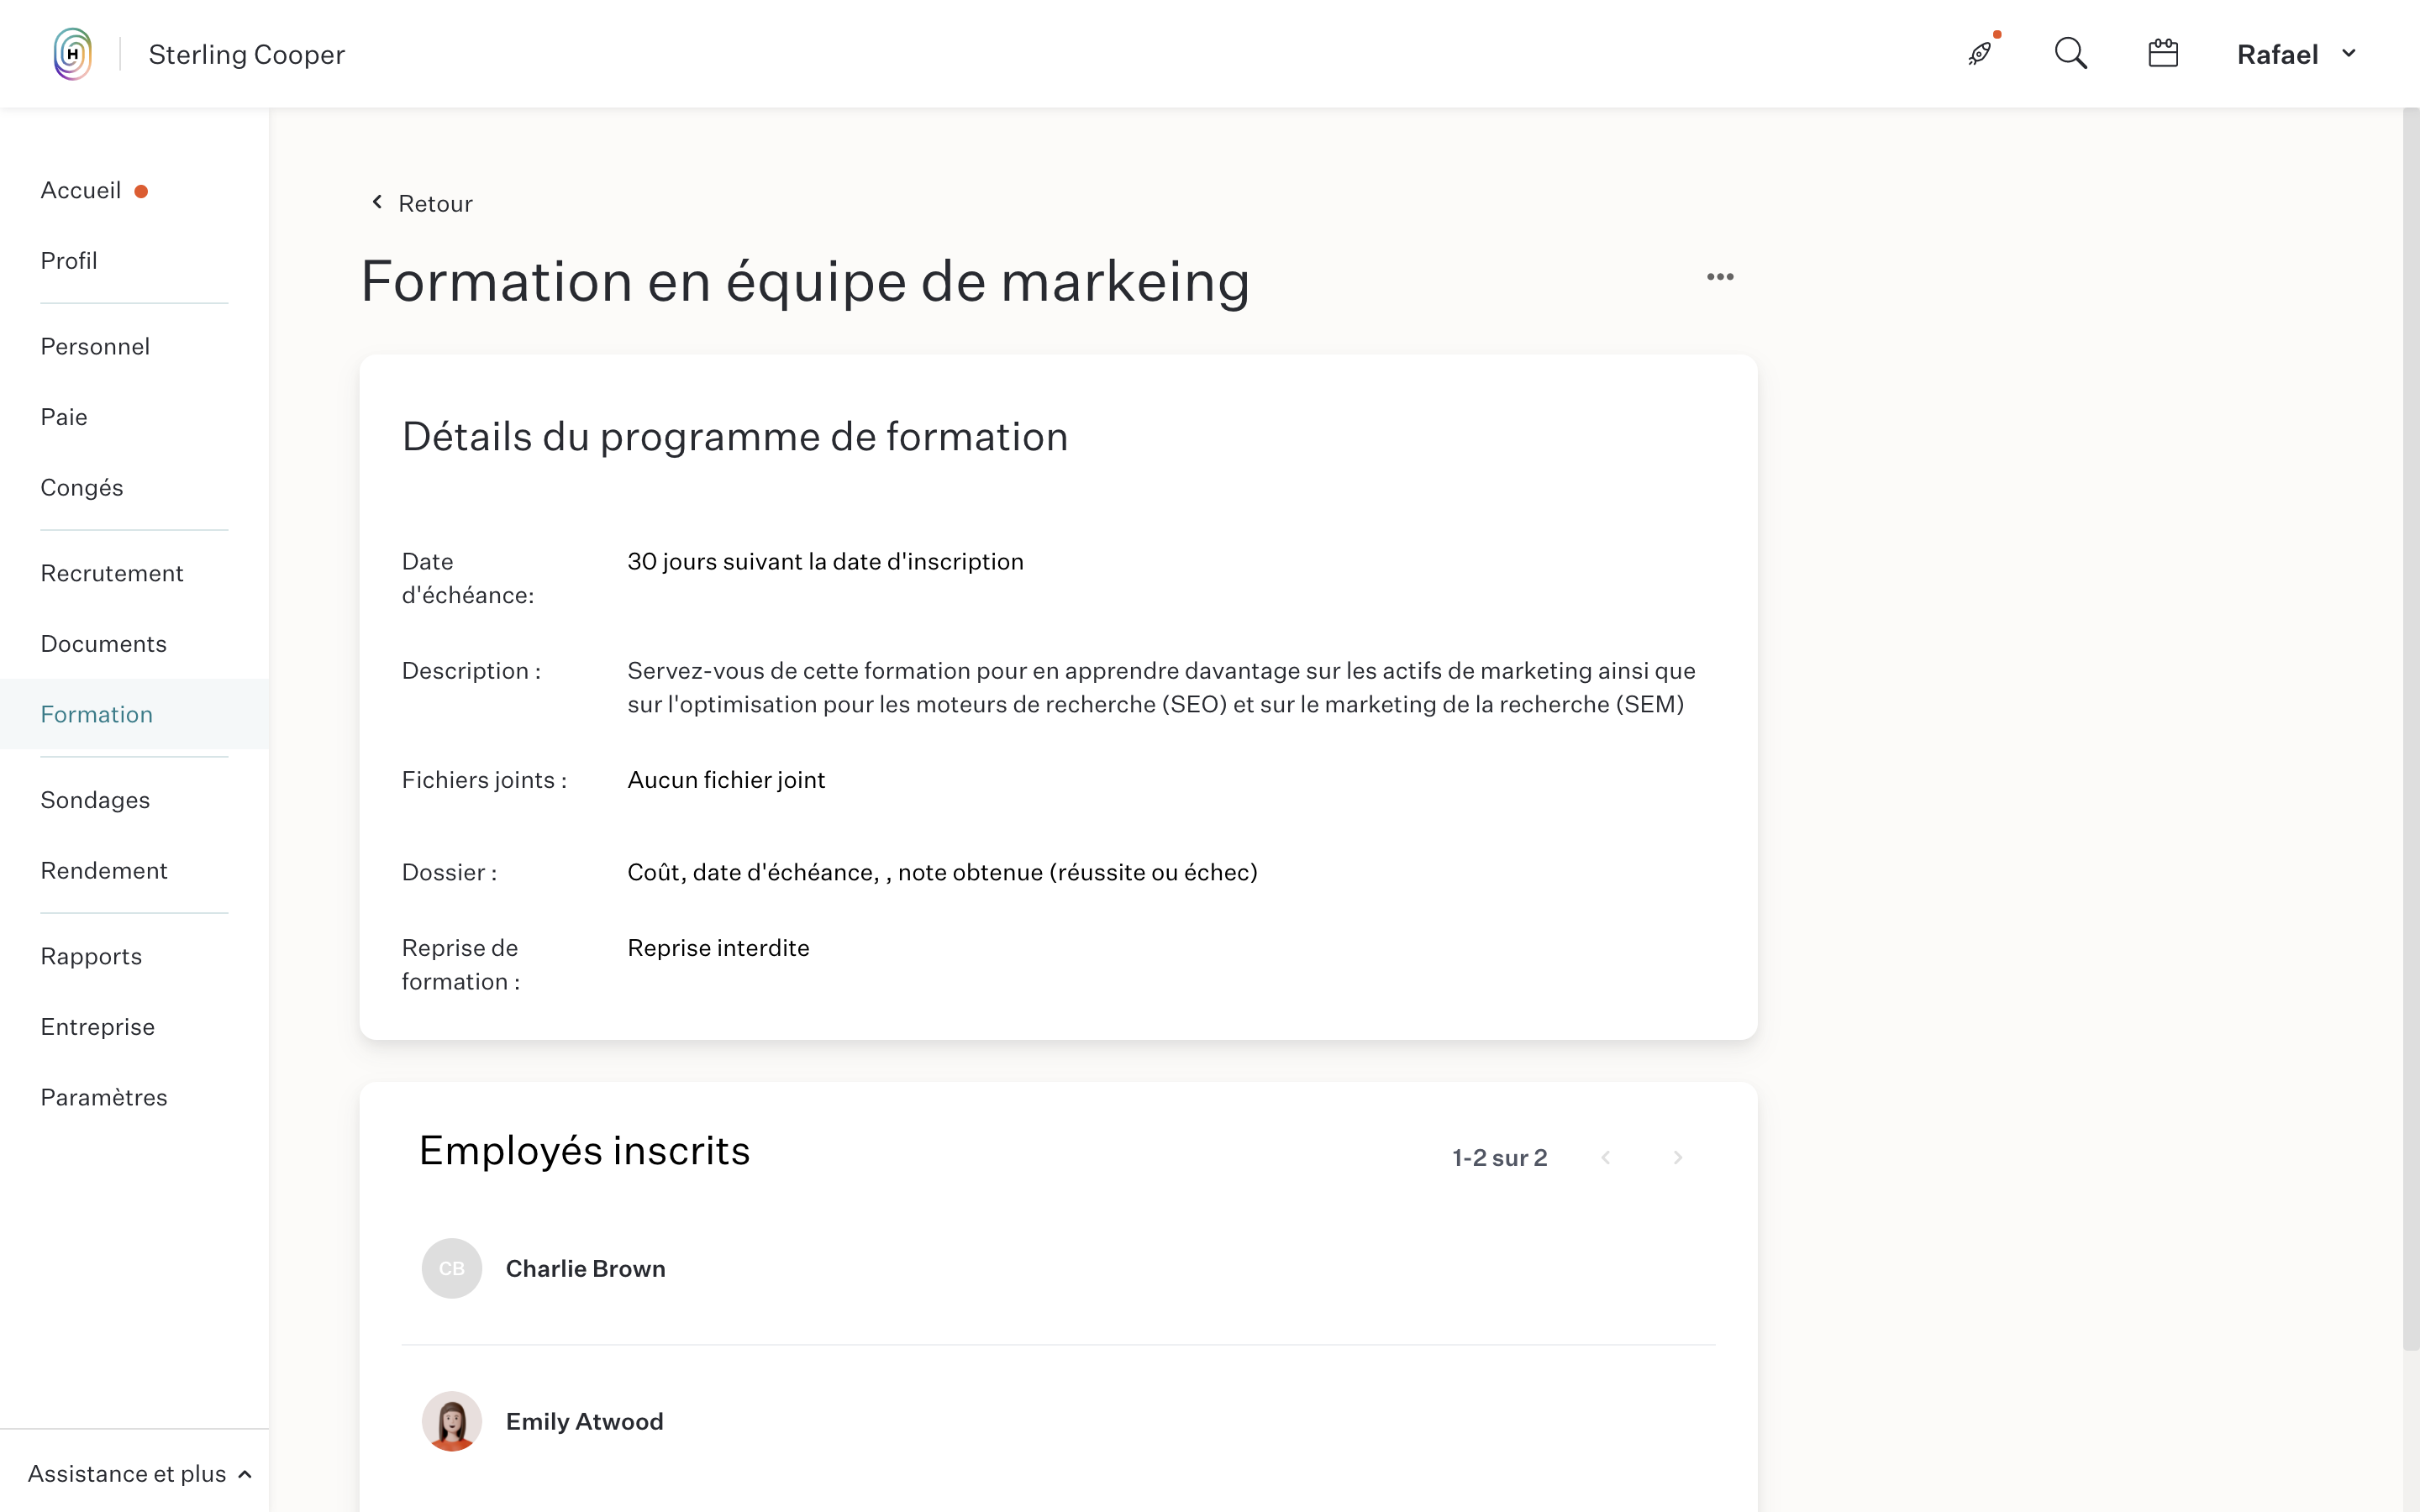Click the Humi logo icon
This screenshot has width=2420, height=1512.
(73, 54)
